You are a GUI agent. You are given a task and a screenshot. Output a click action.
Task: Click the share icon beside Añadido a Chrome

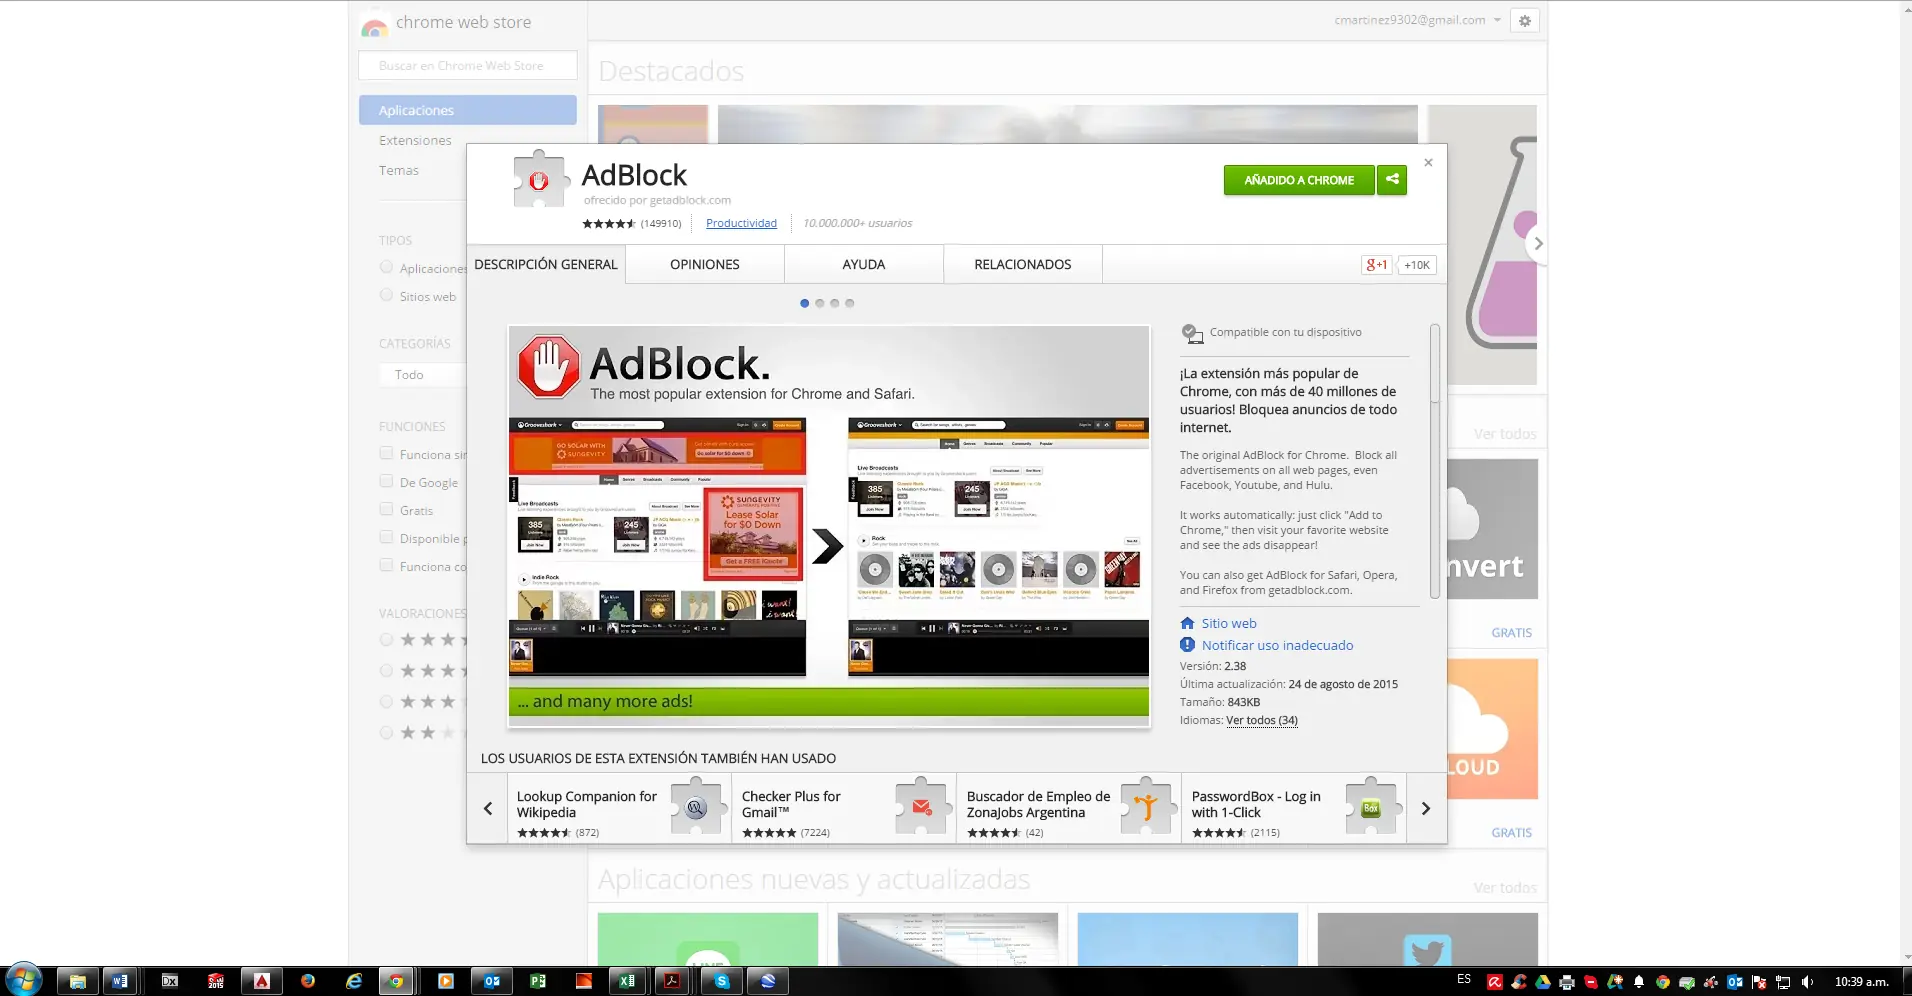coord(1392,180)
